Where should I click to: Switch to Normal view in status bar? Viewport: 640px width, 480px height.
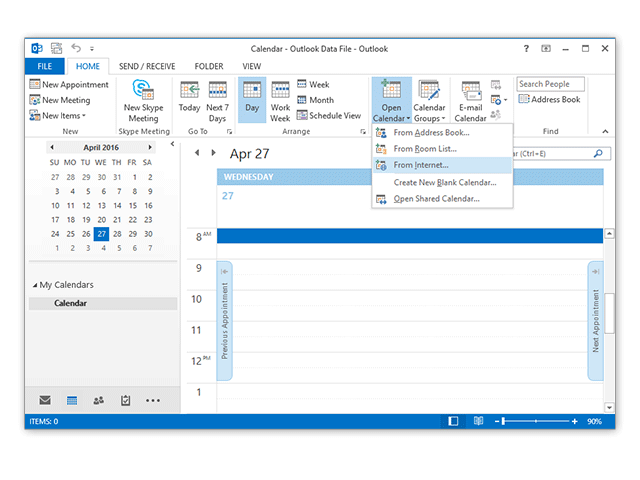coord(453,421)
